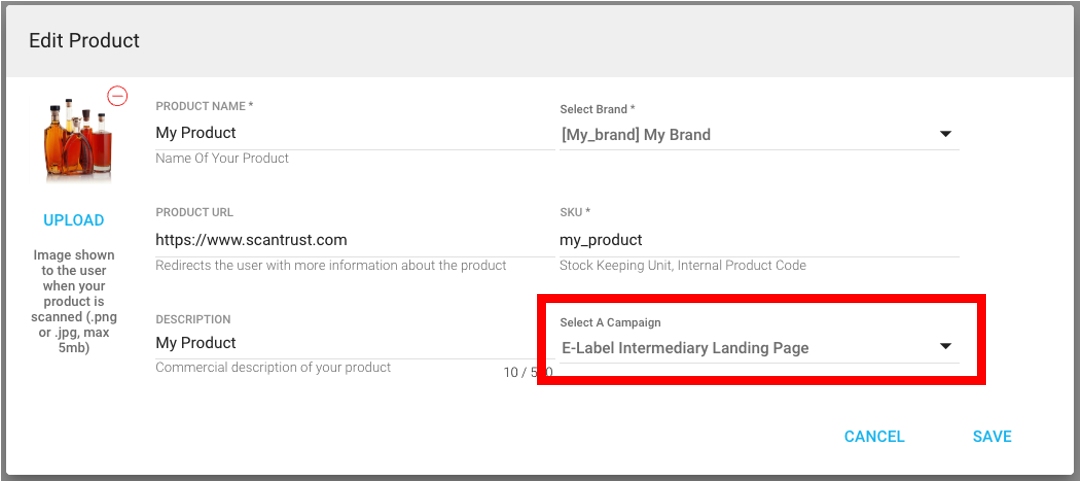1080x482 pixels.
Task: Click the Product URL input field
Action: 354,240
